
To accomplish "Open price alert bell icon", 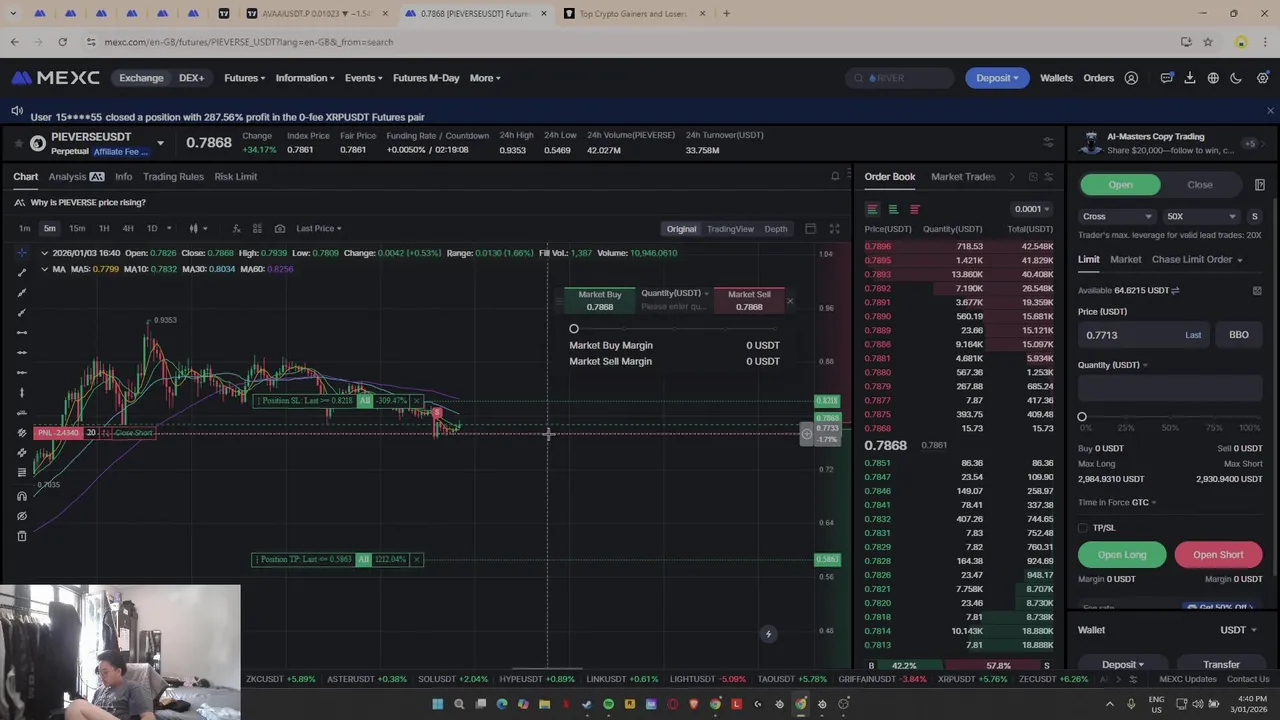I will pyautogui.click(x=835, y=177).
